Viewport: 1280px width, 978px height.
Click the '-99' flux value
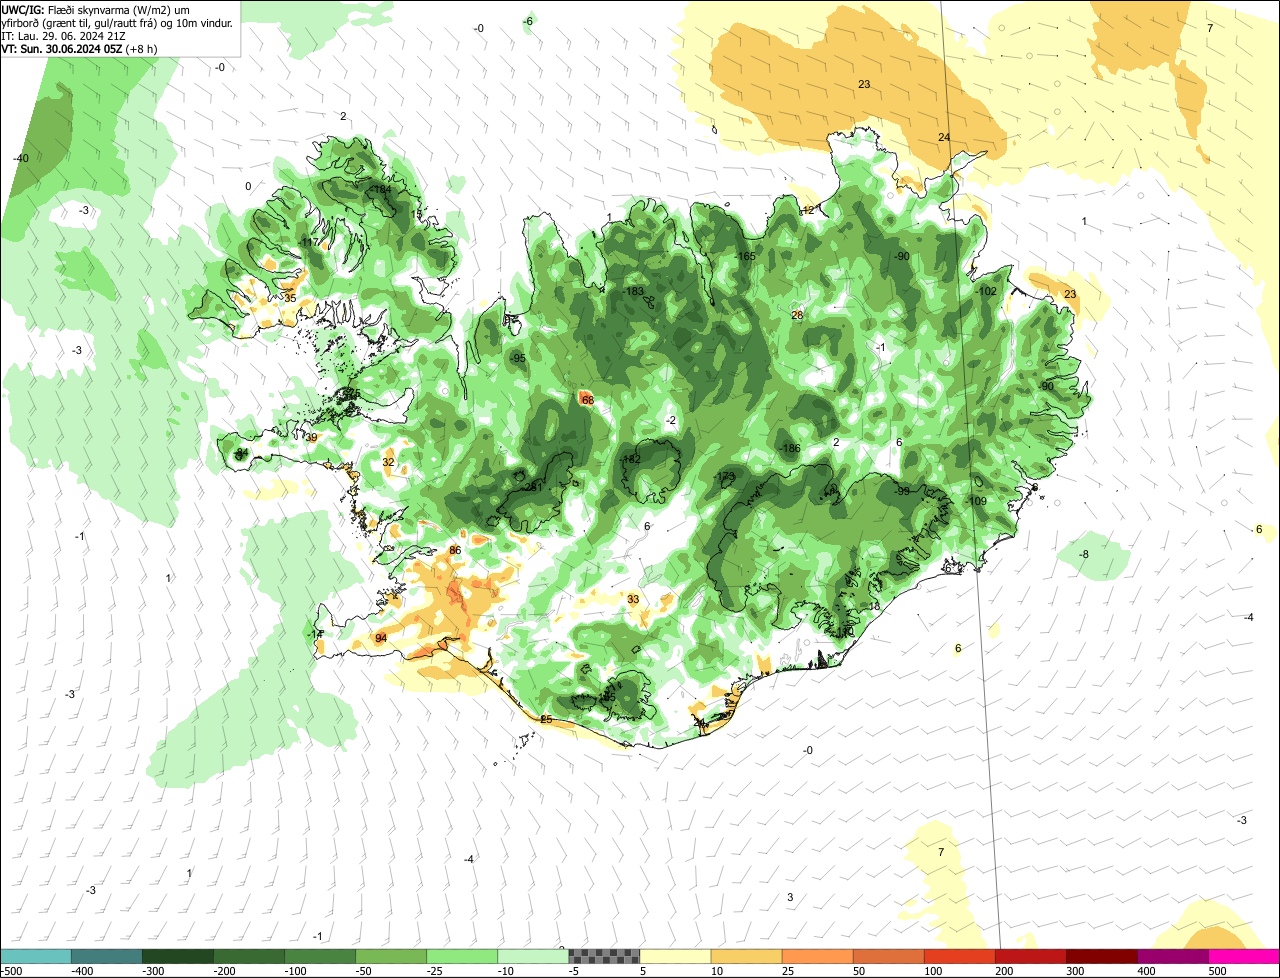[902, 491]
